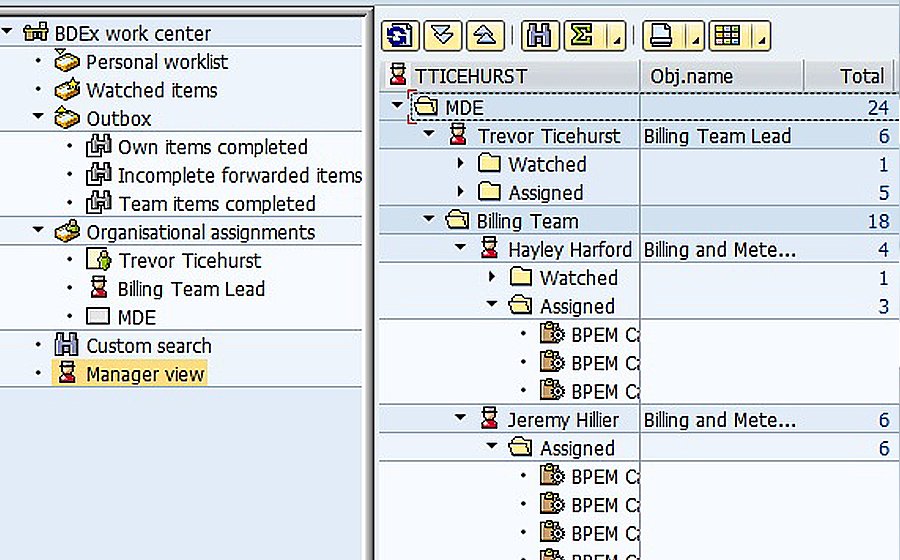Select Billing Team Lead in the left tree
Screen dimensions: 900x560
[191, 289]
